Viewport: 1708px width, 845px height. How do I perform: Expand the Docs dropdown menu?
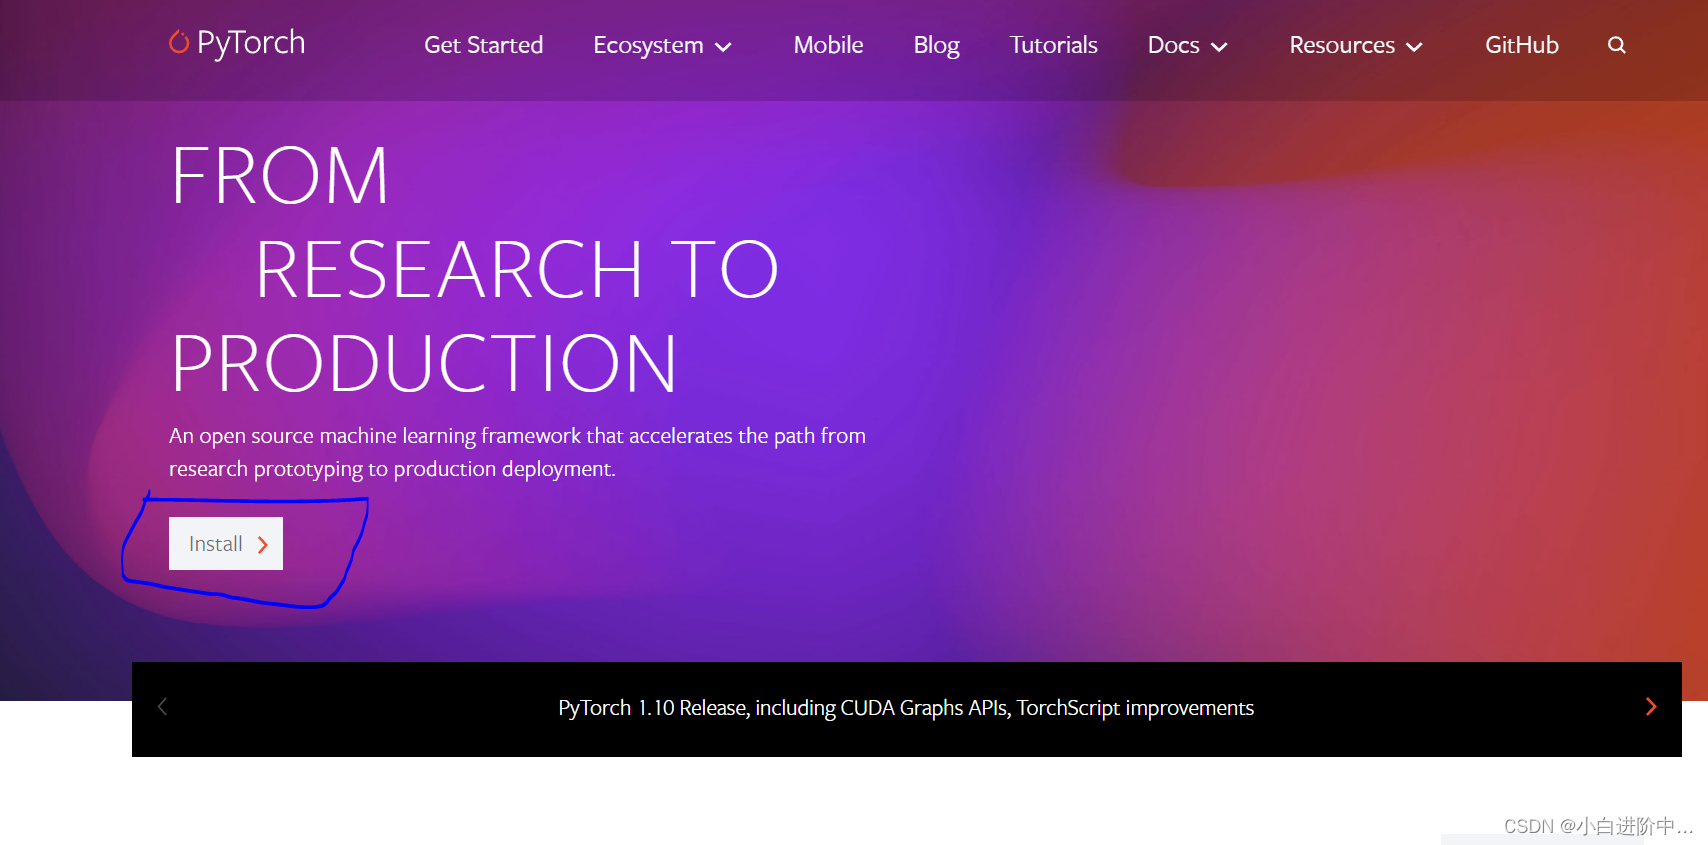pos(1188,45)
